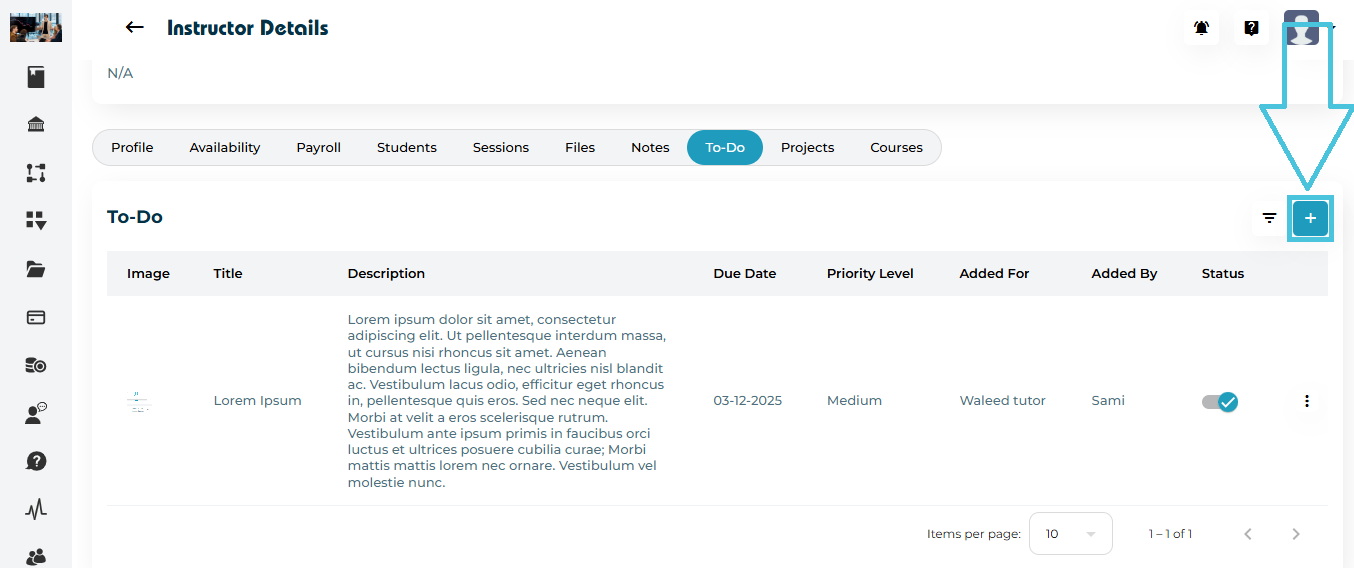Click the Lorem Ipsum To-Do image thumbnail

(x=138, y=402)
